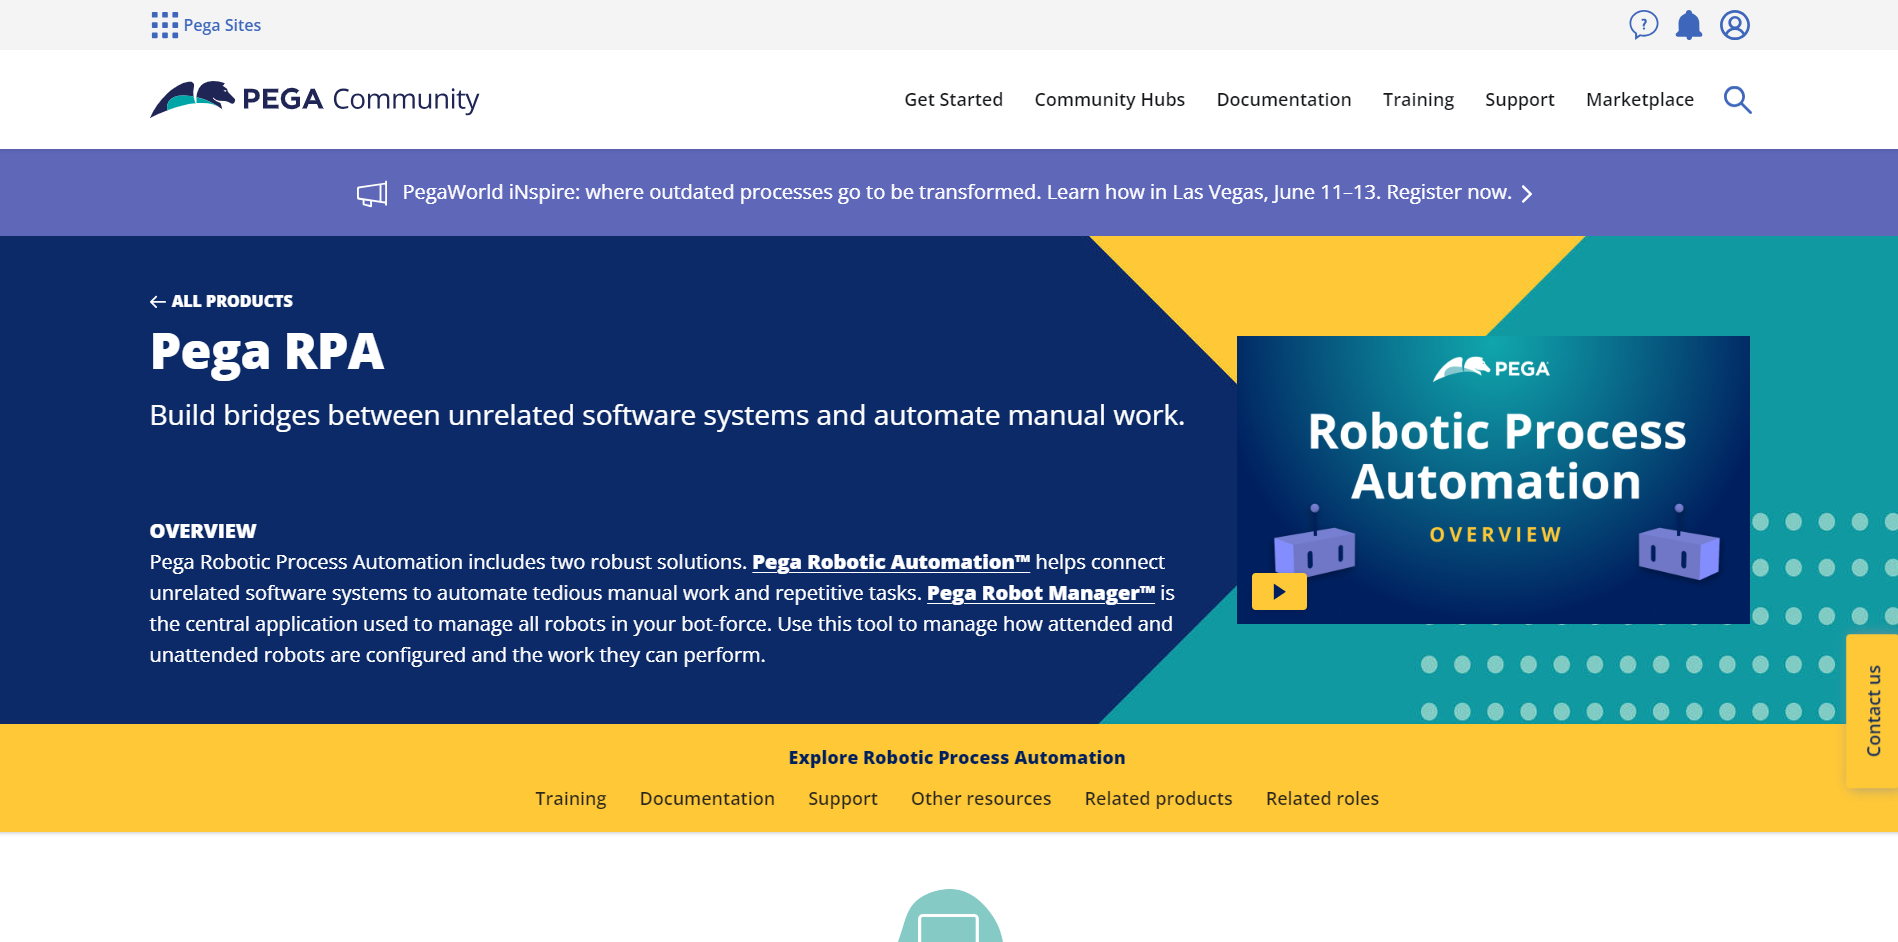The height and width of the screenshot is (942, 1898).
Task: Play the Robotic Process Automation video
Action: point(1279,592)
